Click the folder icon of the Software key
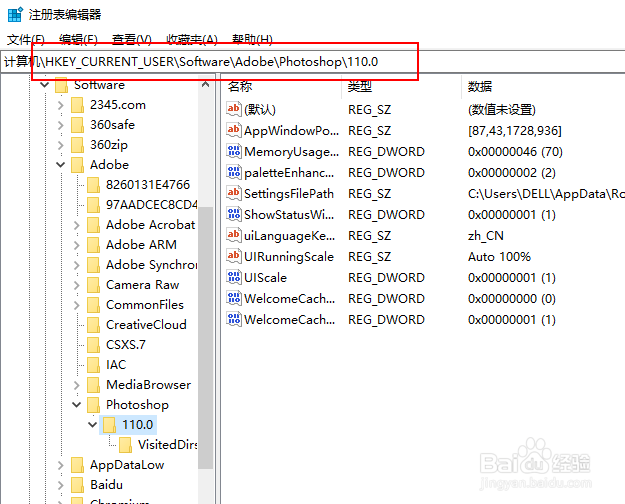 (61, 85)
